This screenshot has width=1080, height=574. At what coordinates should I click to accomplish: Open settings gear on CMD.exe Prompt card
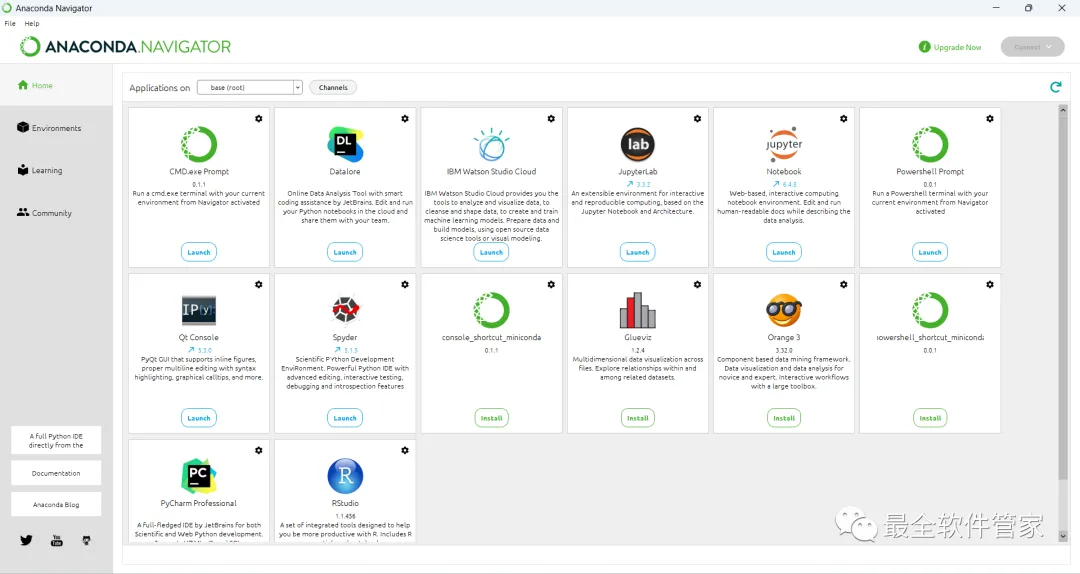[258, 119]
